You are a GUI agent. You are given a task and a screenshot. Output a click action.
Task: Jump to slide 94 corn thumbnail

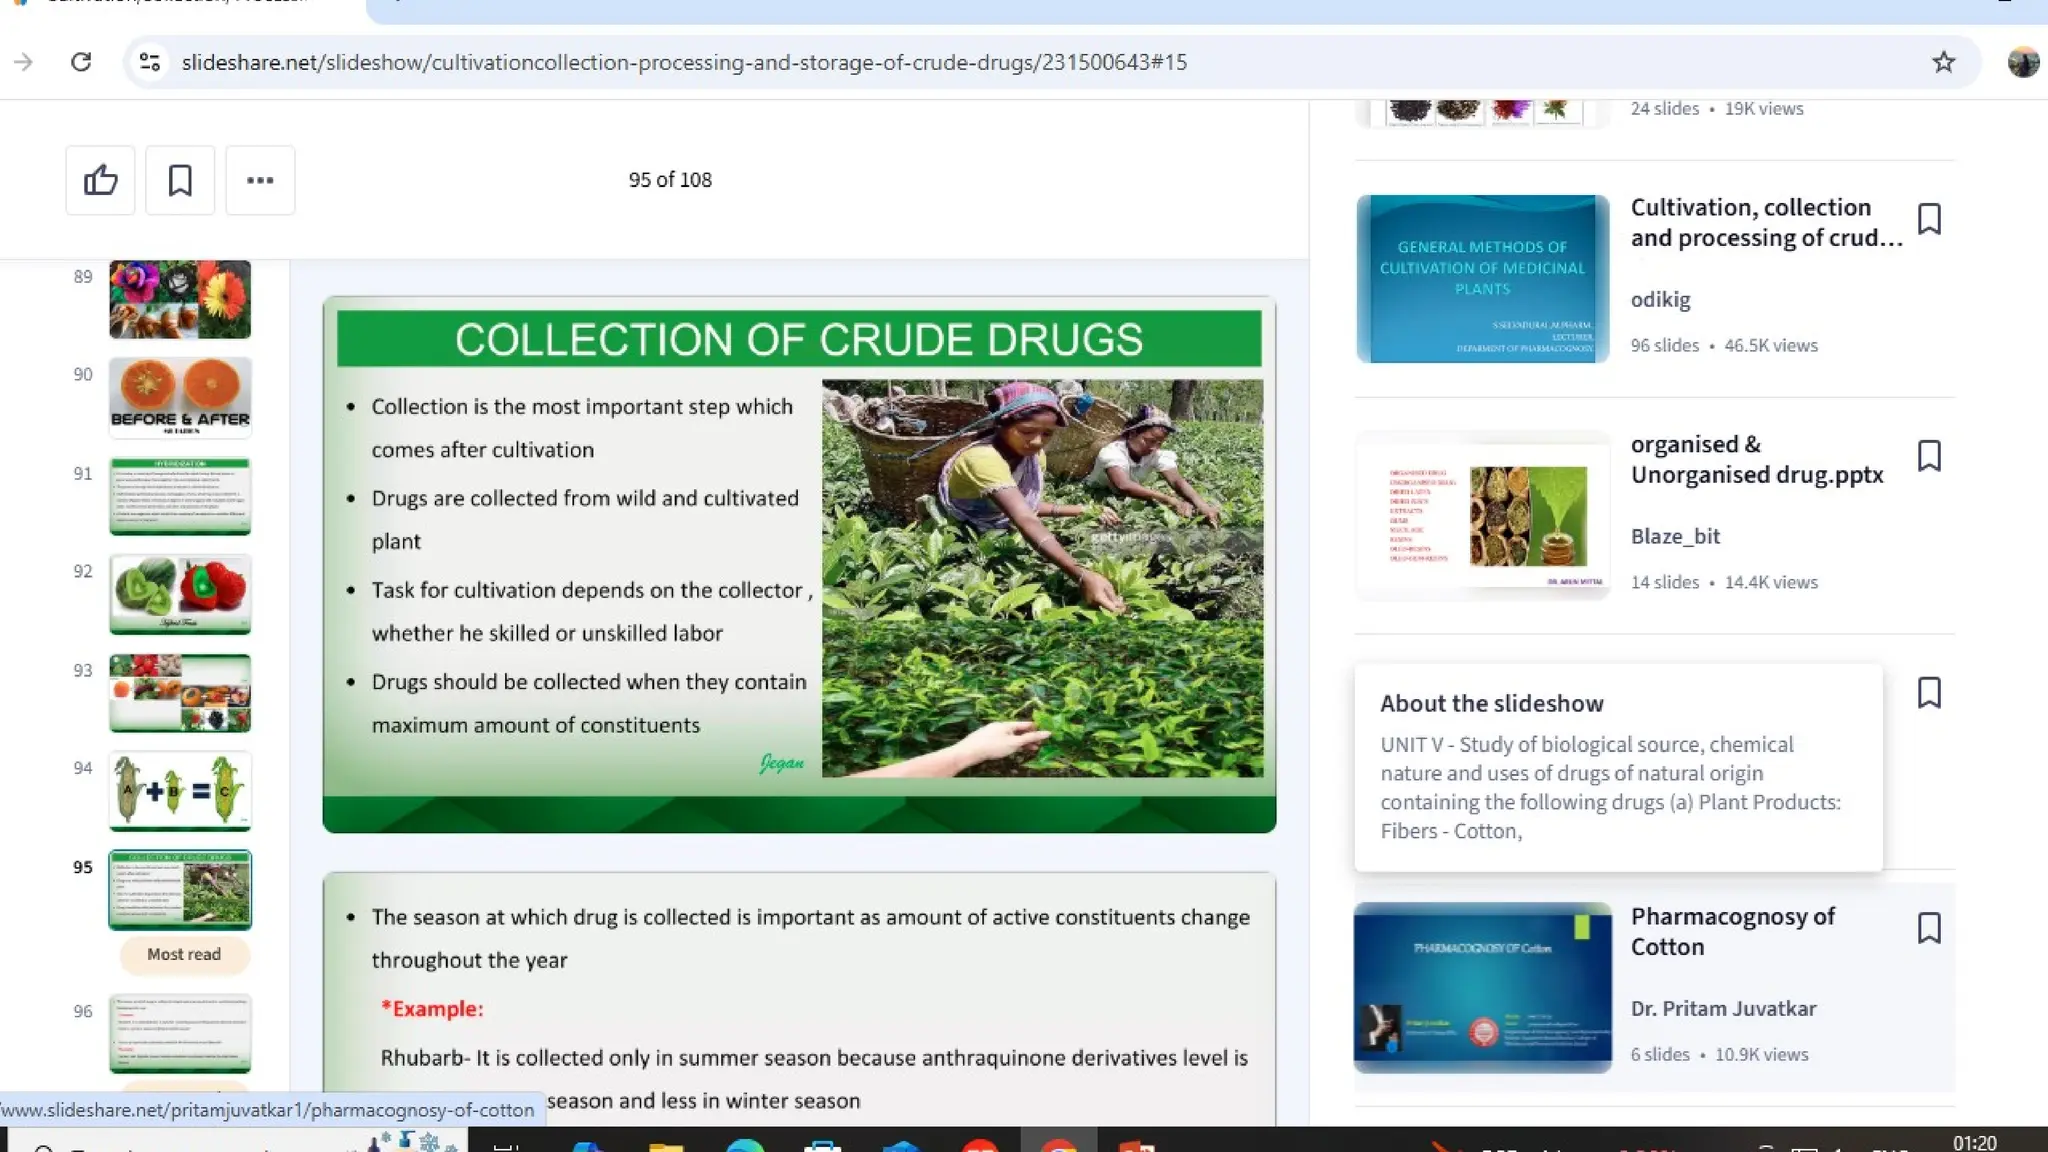click(x=180, y=791)
